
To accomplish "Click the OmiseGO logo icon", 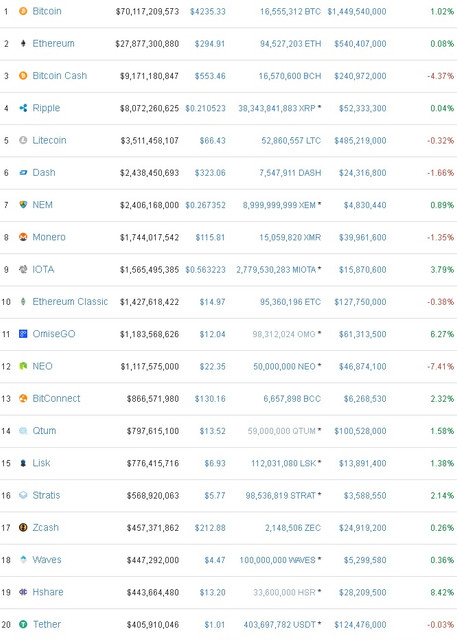I will 23,333.
